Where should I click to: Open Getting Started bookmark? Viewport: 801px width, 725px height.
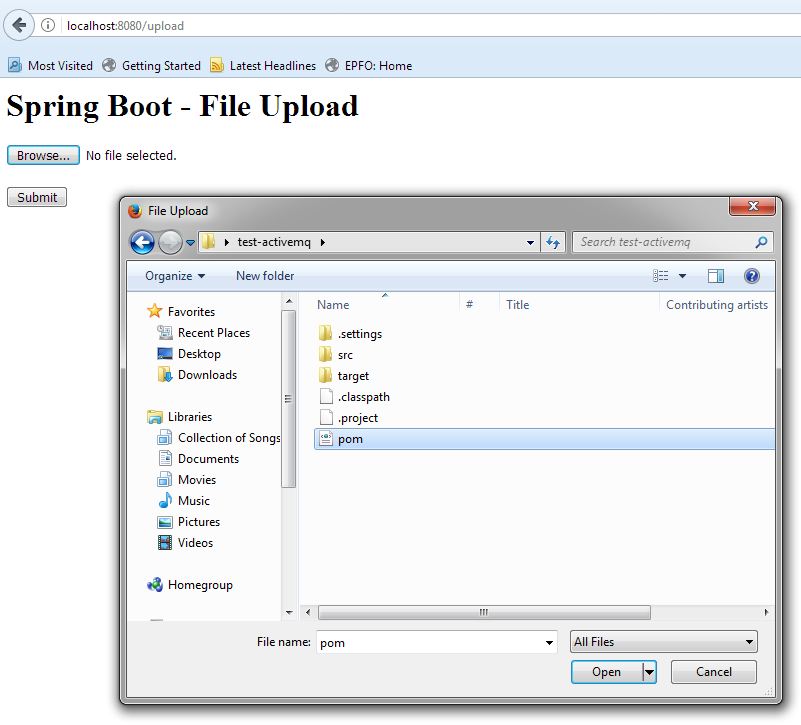(x=151, y=65)
